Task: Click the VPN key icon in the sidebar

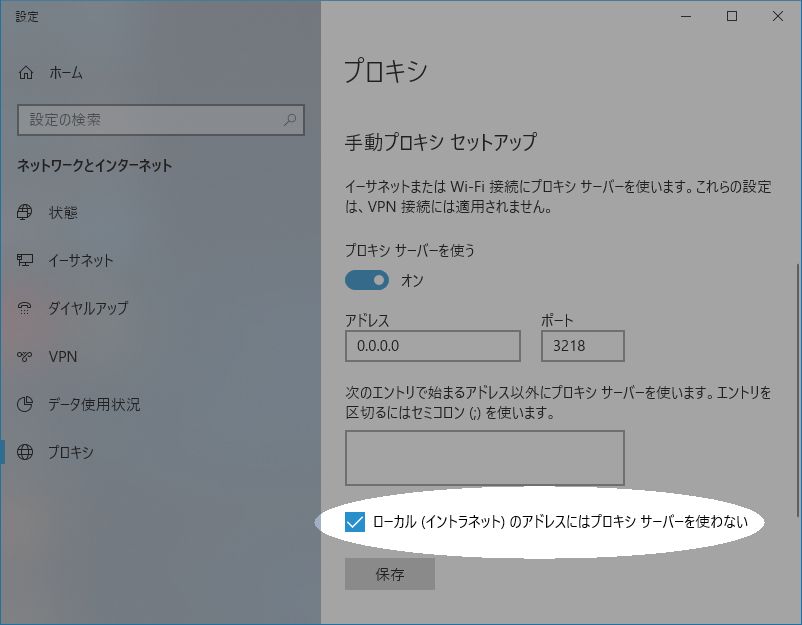Action: click(x=23, y=357)
